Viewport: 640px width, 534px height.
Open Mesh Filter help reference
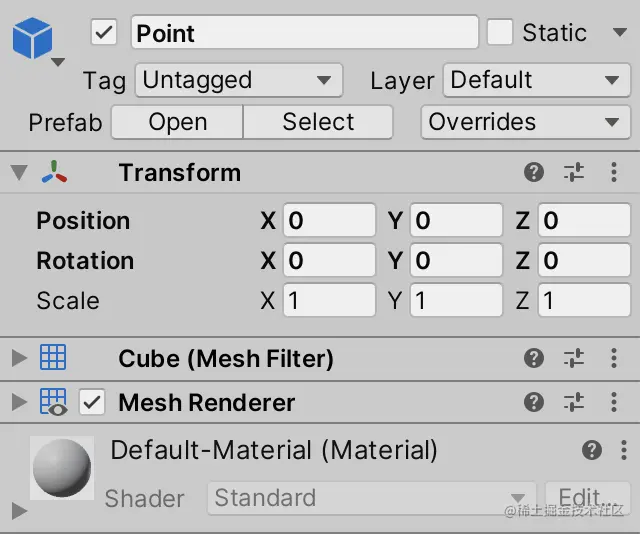[534, 358]
